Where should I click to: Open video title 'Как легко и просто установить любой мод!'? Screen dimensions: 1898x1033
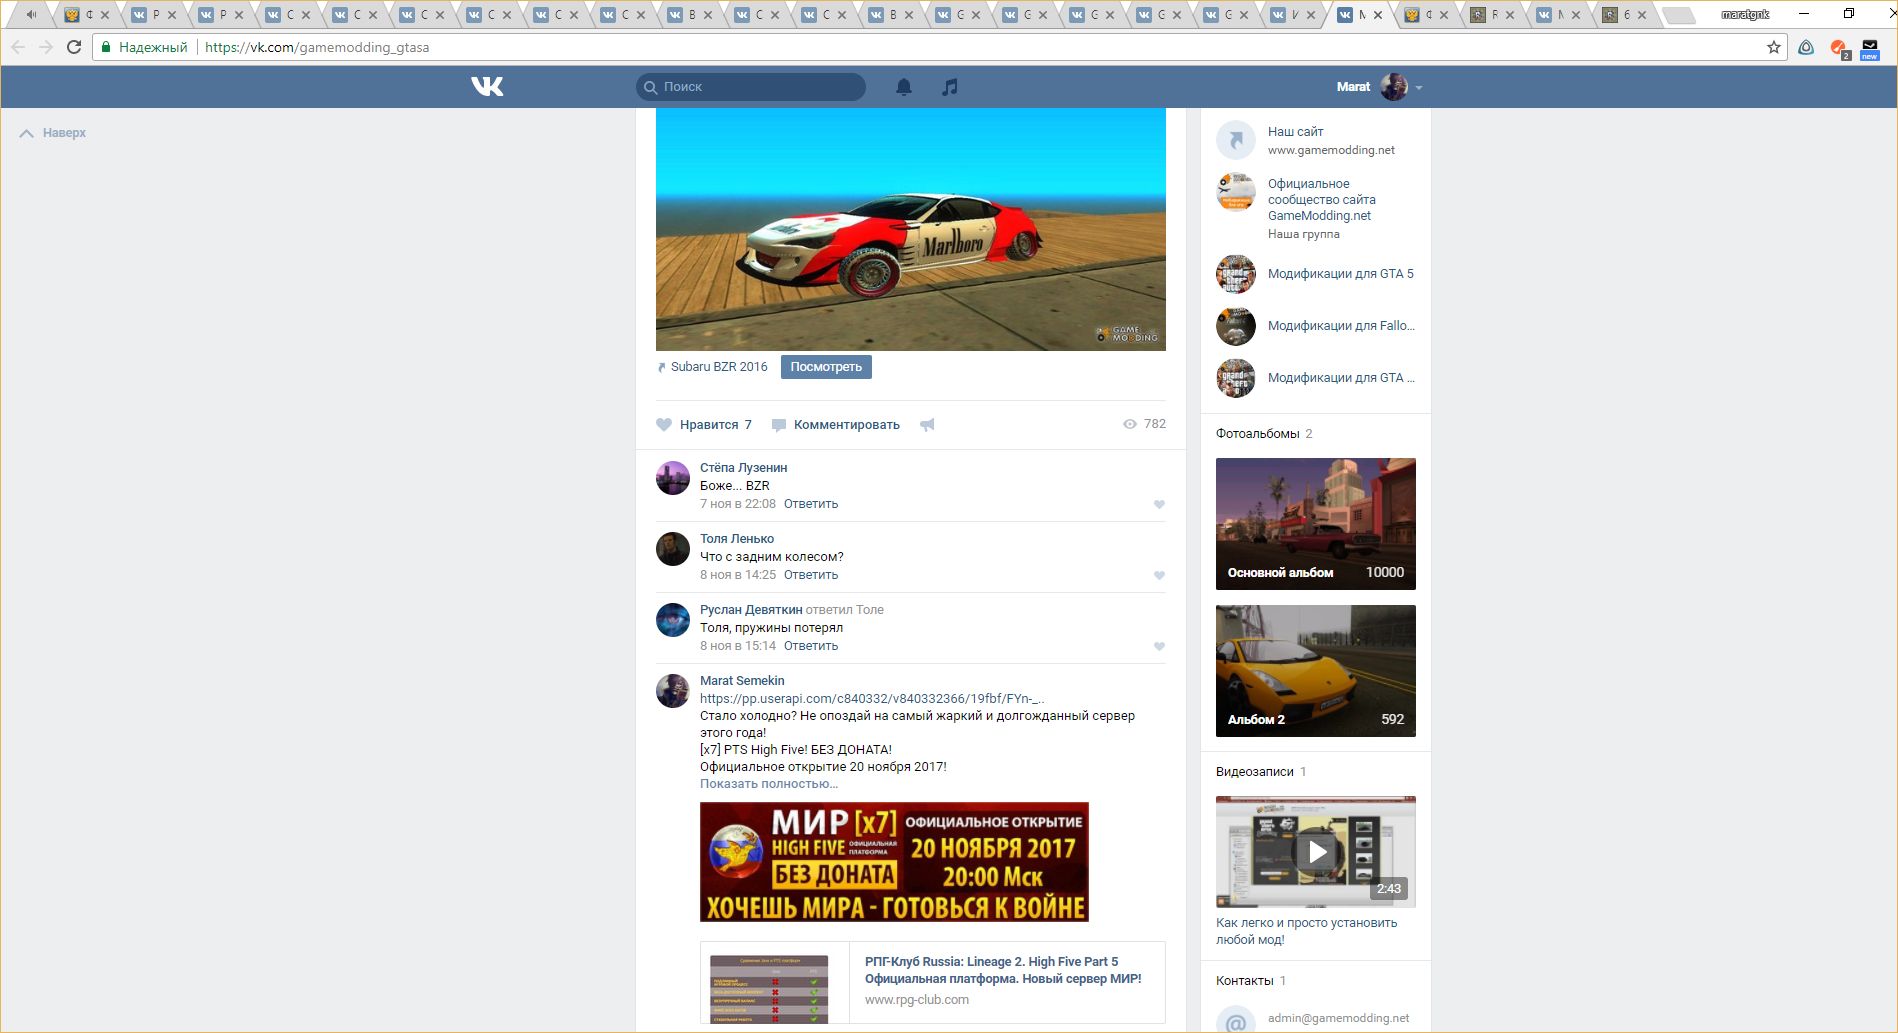click(1306, 931)
